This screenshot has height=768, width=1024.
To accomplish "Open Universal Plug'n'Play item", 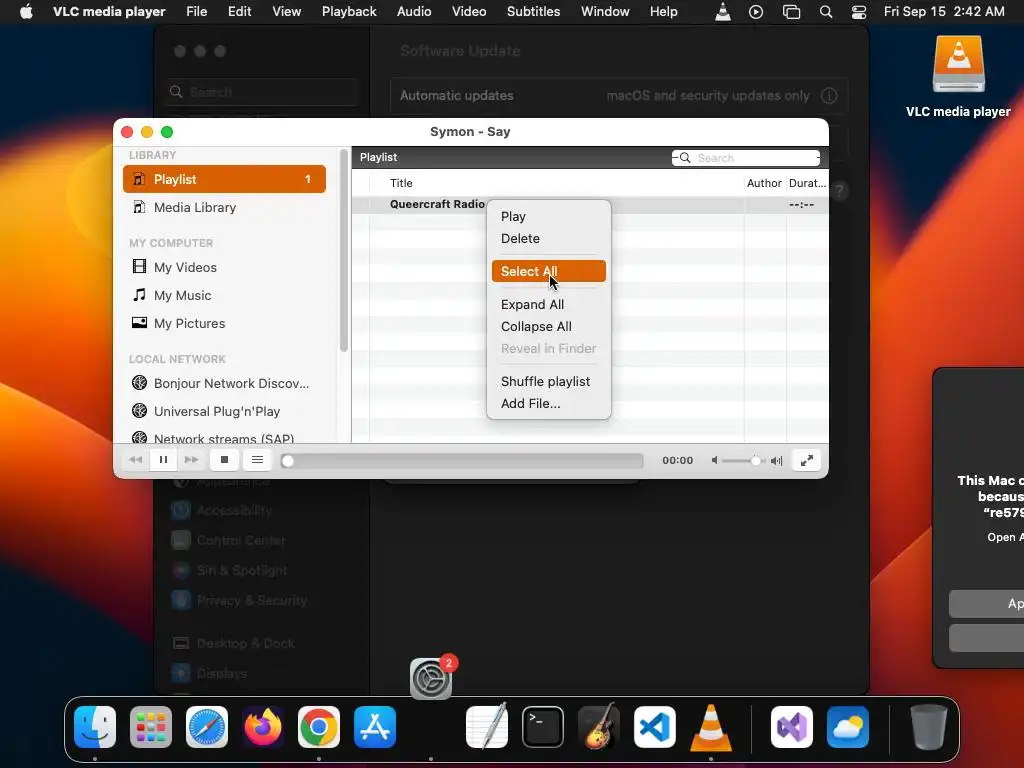I will tap(224, 411).
